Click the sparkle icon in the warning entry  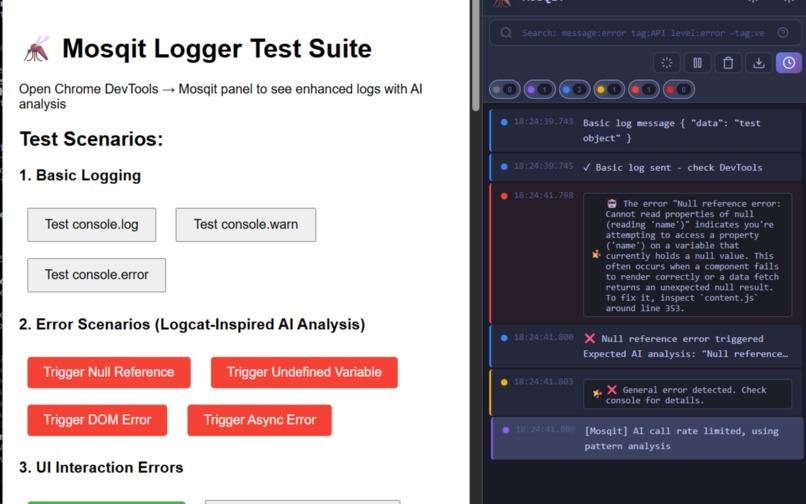(597, 393)
